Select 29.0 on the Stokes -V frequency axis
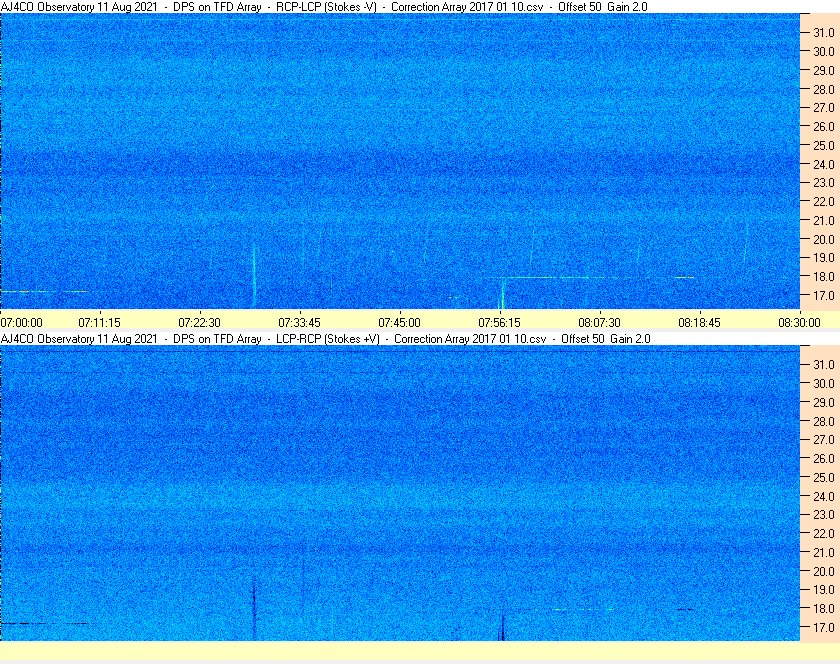The height and width of the screenshot is (664, 840). click(x=824, y=70)
